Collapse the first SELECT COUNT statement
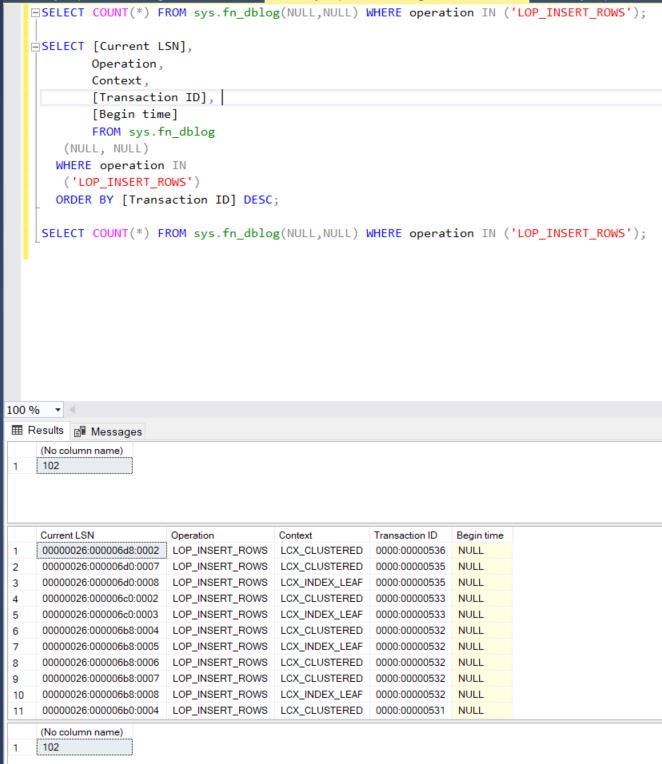Image resolution: width=662 pixels, height=764 pixels. point(35,13)
